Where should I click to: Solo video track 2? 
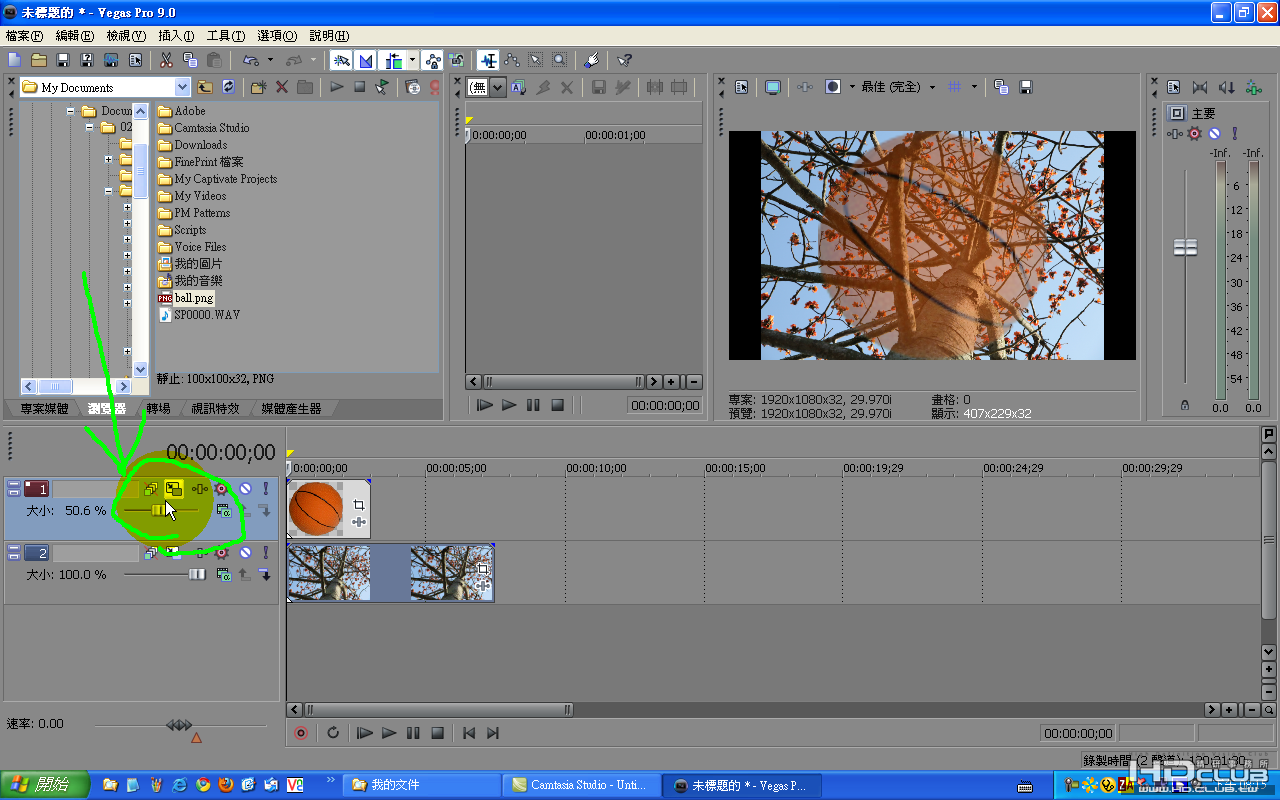[266, 553]
